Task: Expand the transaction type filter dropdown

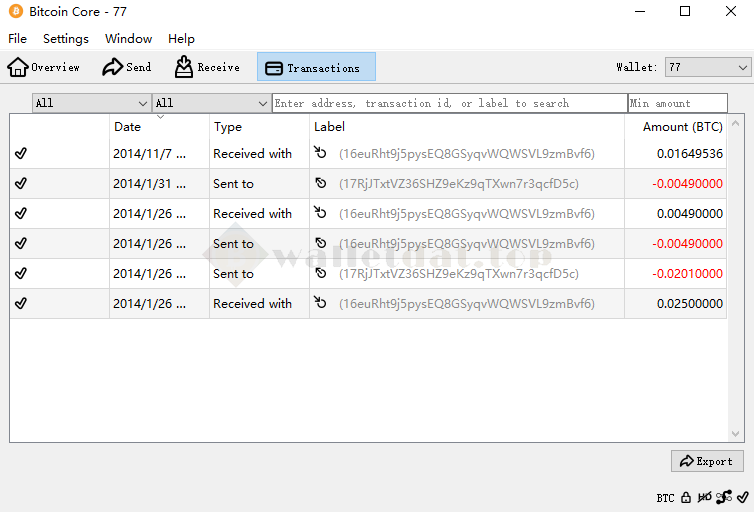Action: coord(211,103)
